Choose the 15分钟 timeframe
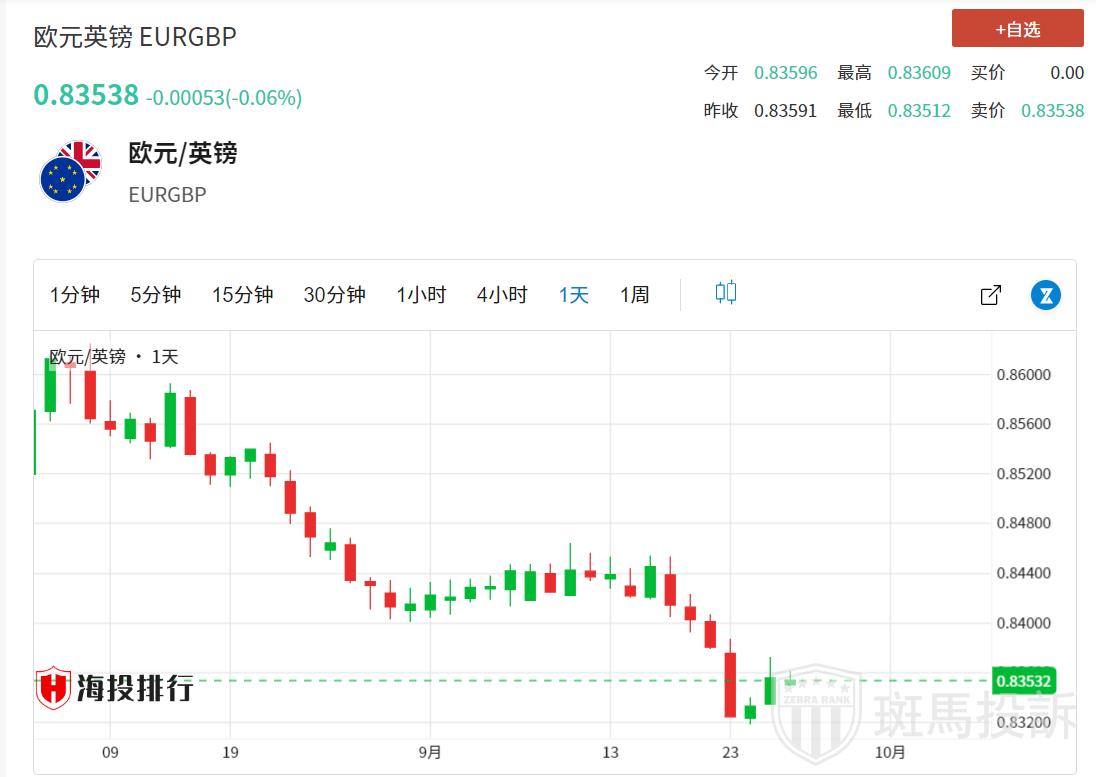This screenshot has height=777, width=1096. [242, 295]
